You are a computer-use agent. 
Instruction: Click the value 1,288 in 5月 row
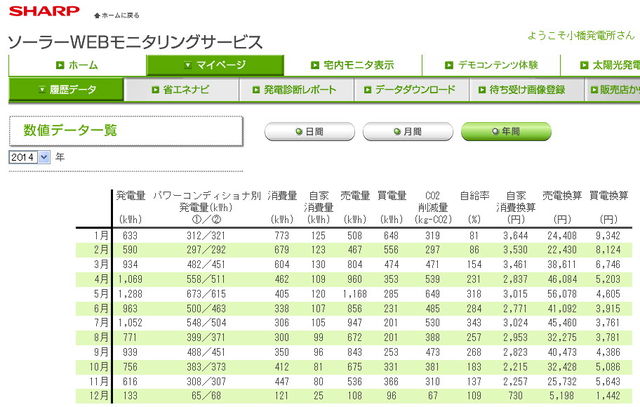[x=130, y=294]
